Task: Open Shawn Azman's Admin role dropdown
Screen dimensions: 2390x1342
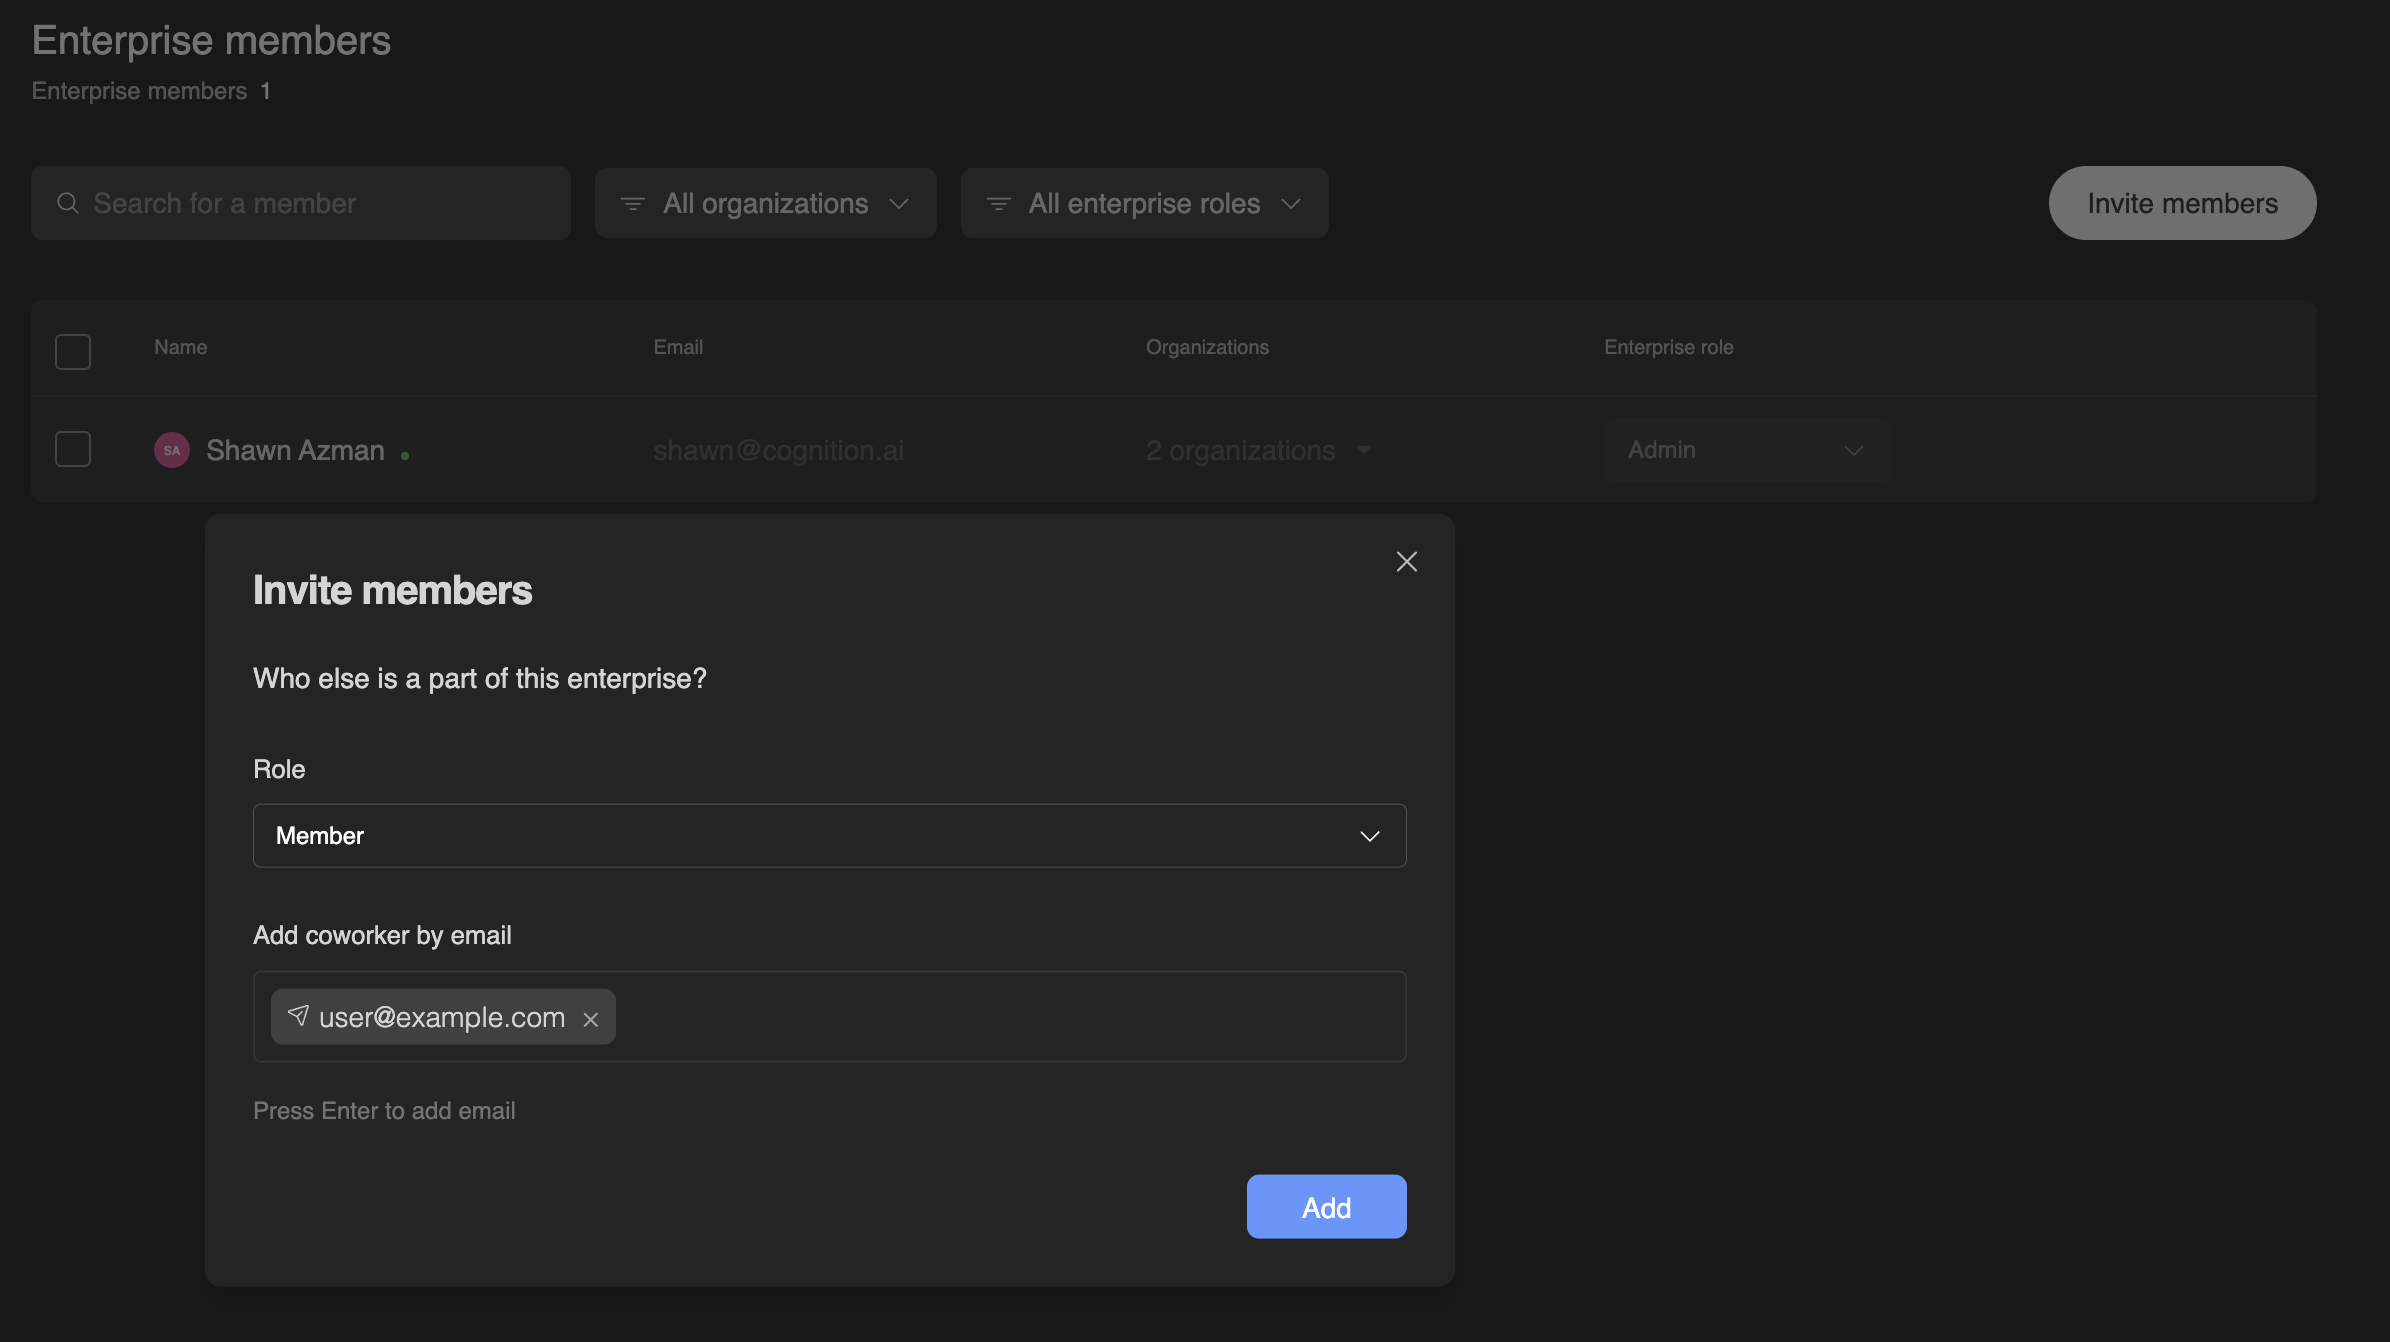Action: pos(1745,450)
